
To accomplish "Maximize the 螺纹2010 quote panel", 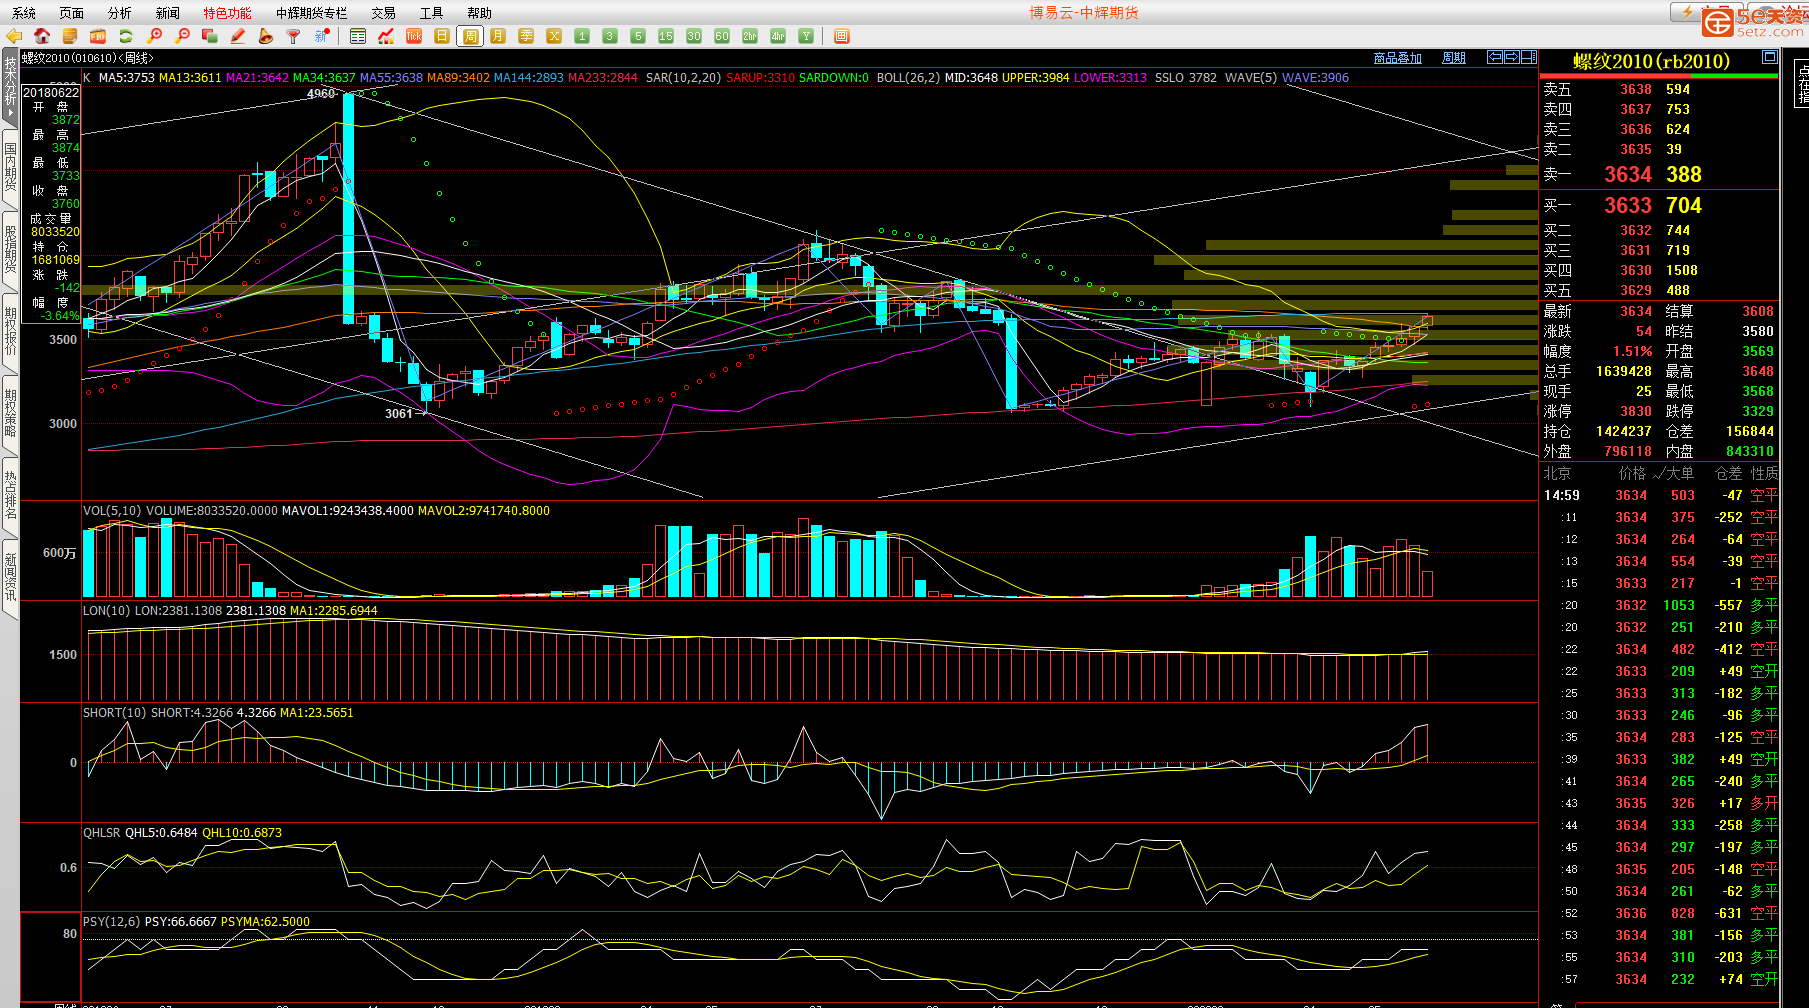I will click(x=1769, y=57).
